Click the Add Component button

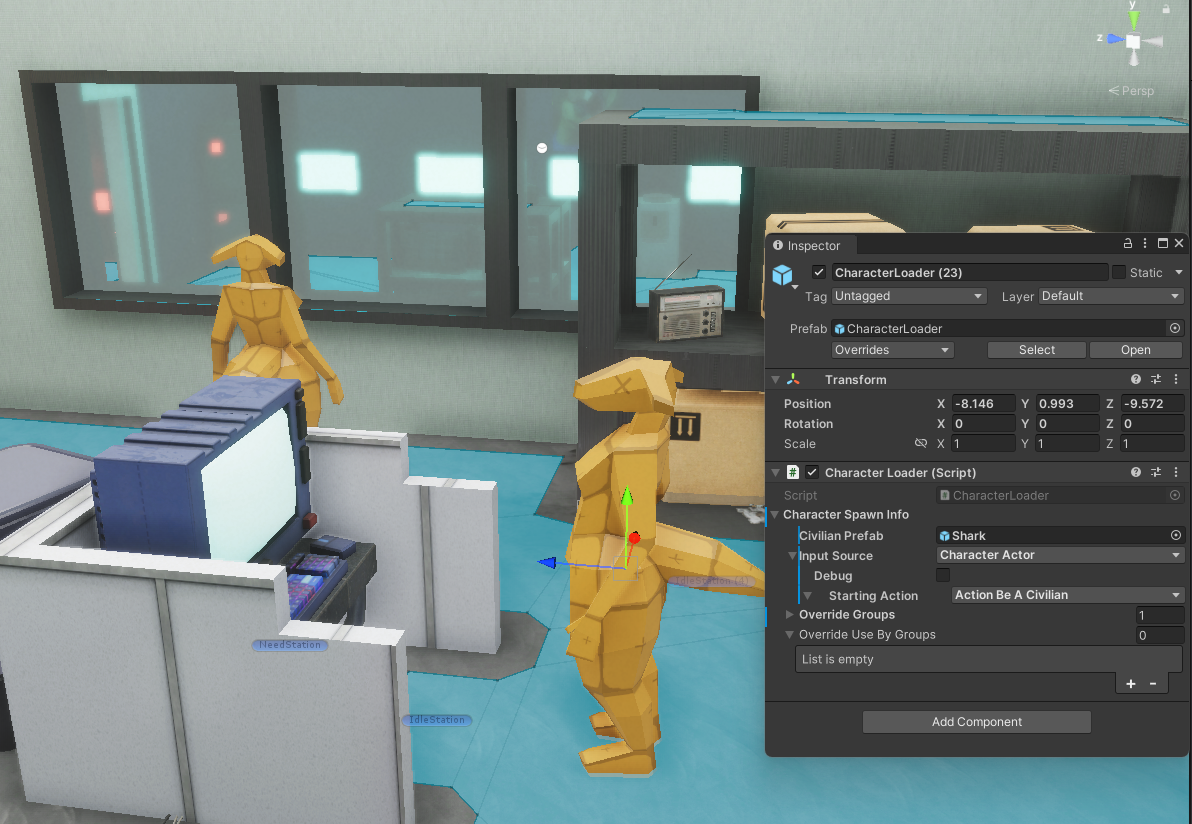[976, 722]
